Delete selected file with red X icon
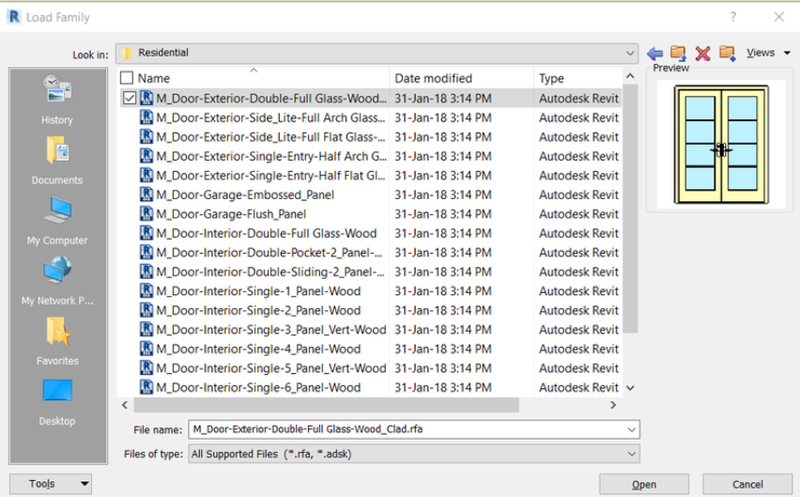The image size is (800, 497). tap(703, 53)
